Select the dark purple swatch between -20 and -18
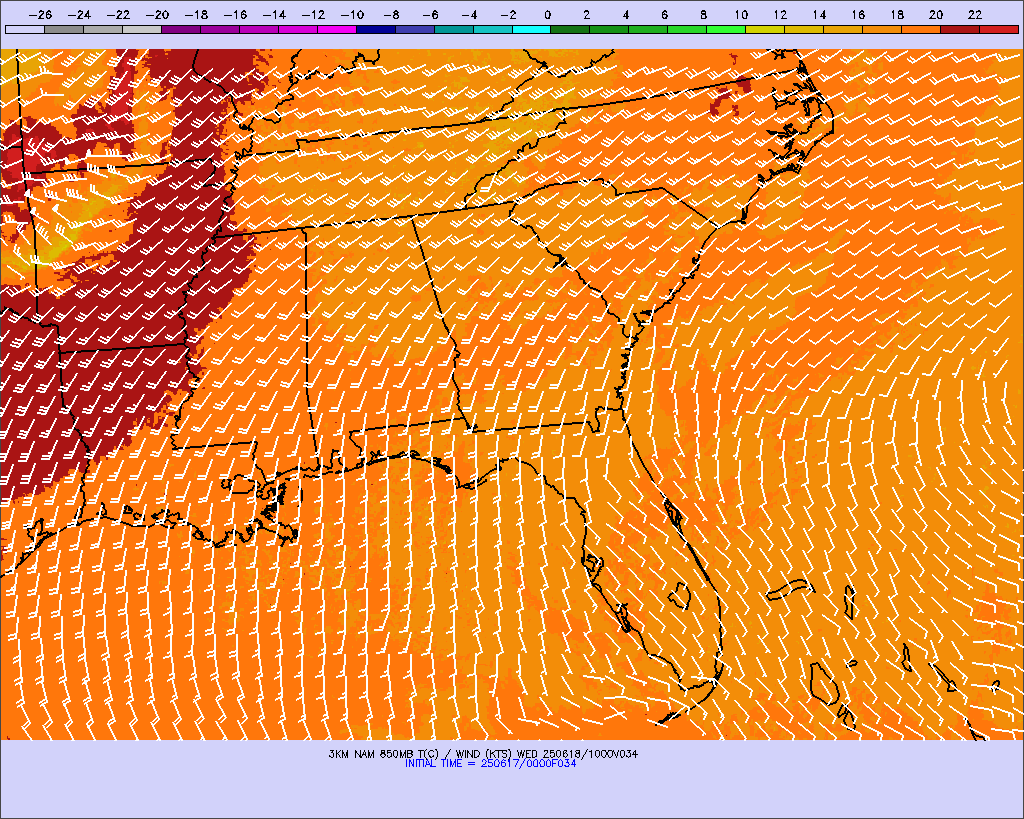The width and height of the screenshot is (1024, 819). (x=181, y=29)
